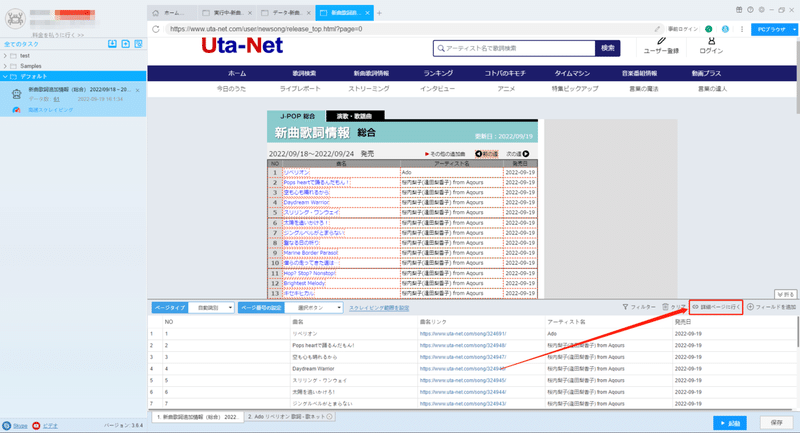Collapse the デフォルト folder
800x433 pixels.
click(5, 77)
